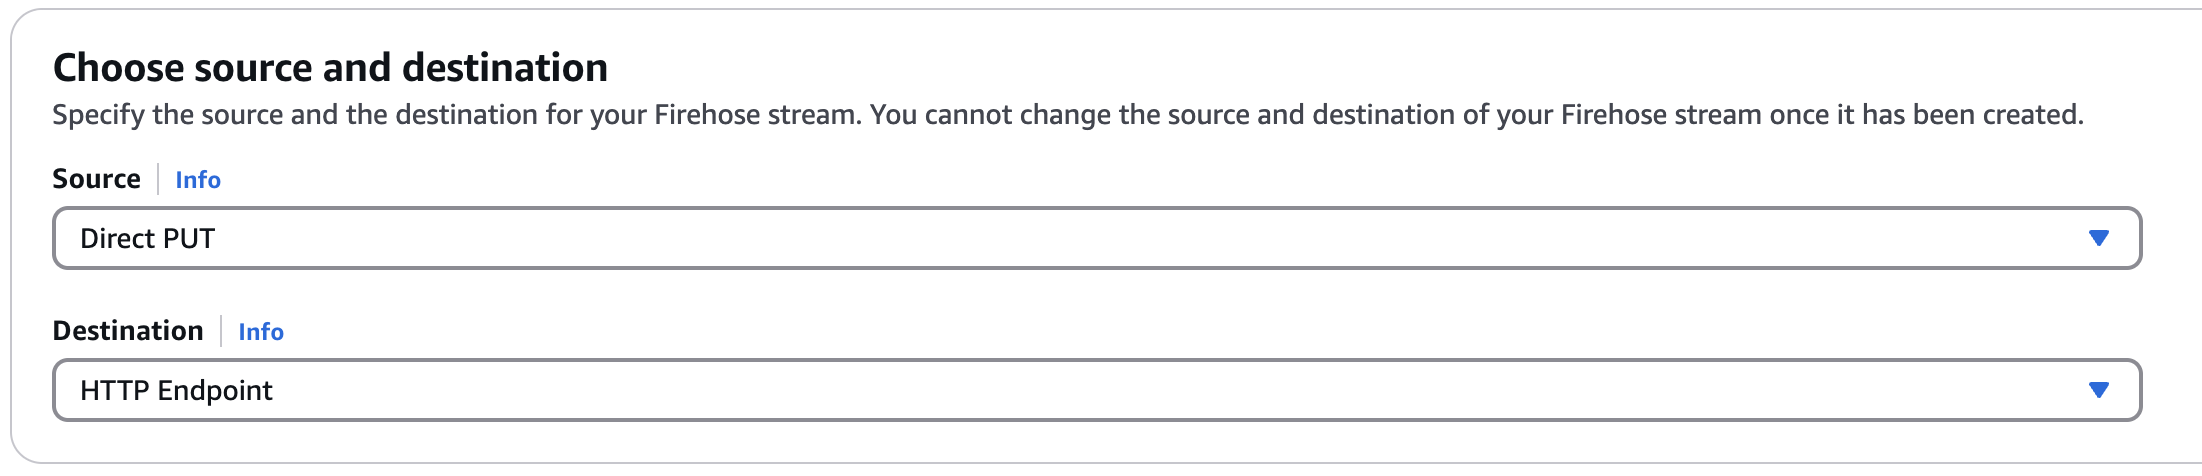Click empty middle area of Source select box
This screenshot has height=476, width=2202.
click(x=1100, y=238)
